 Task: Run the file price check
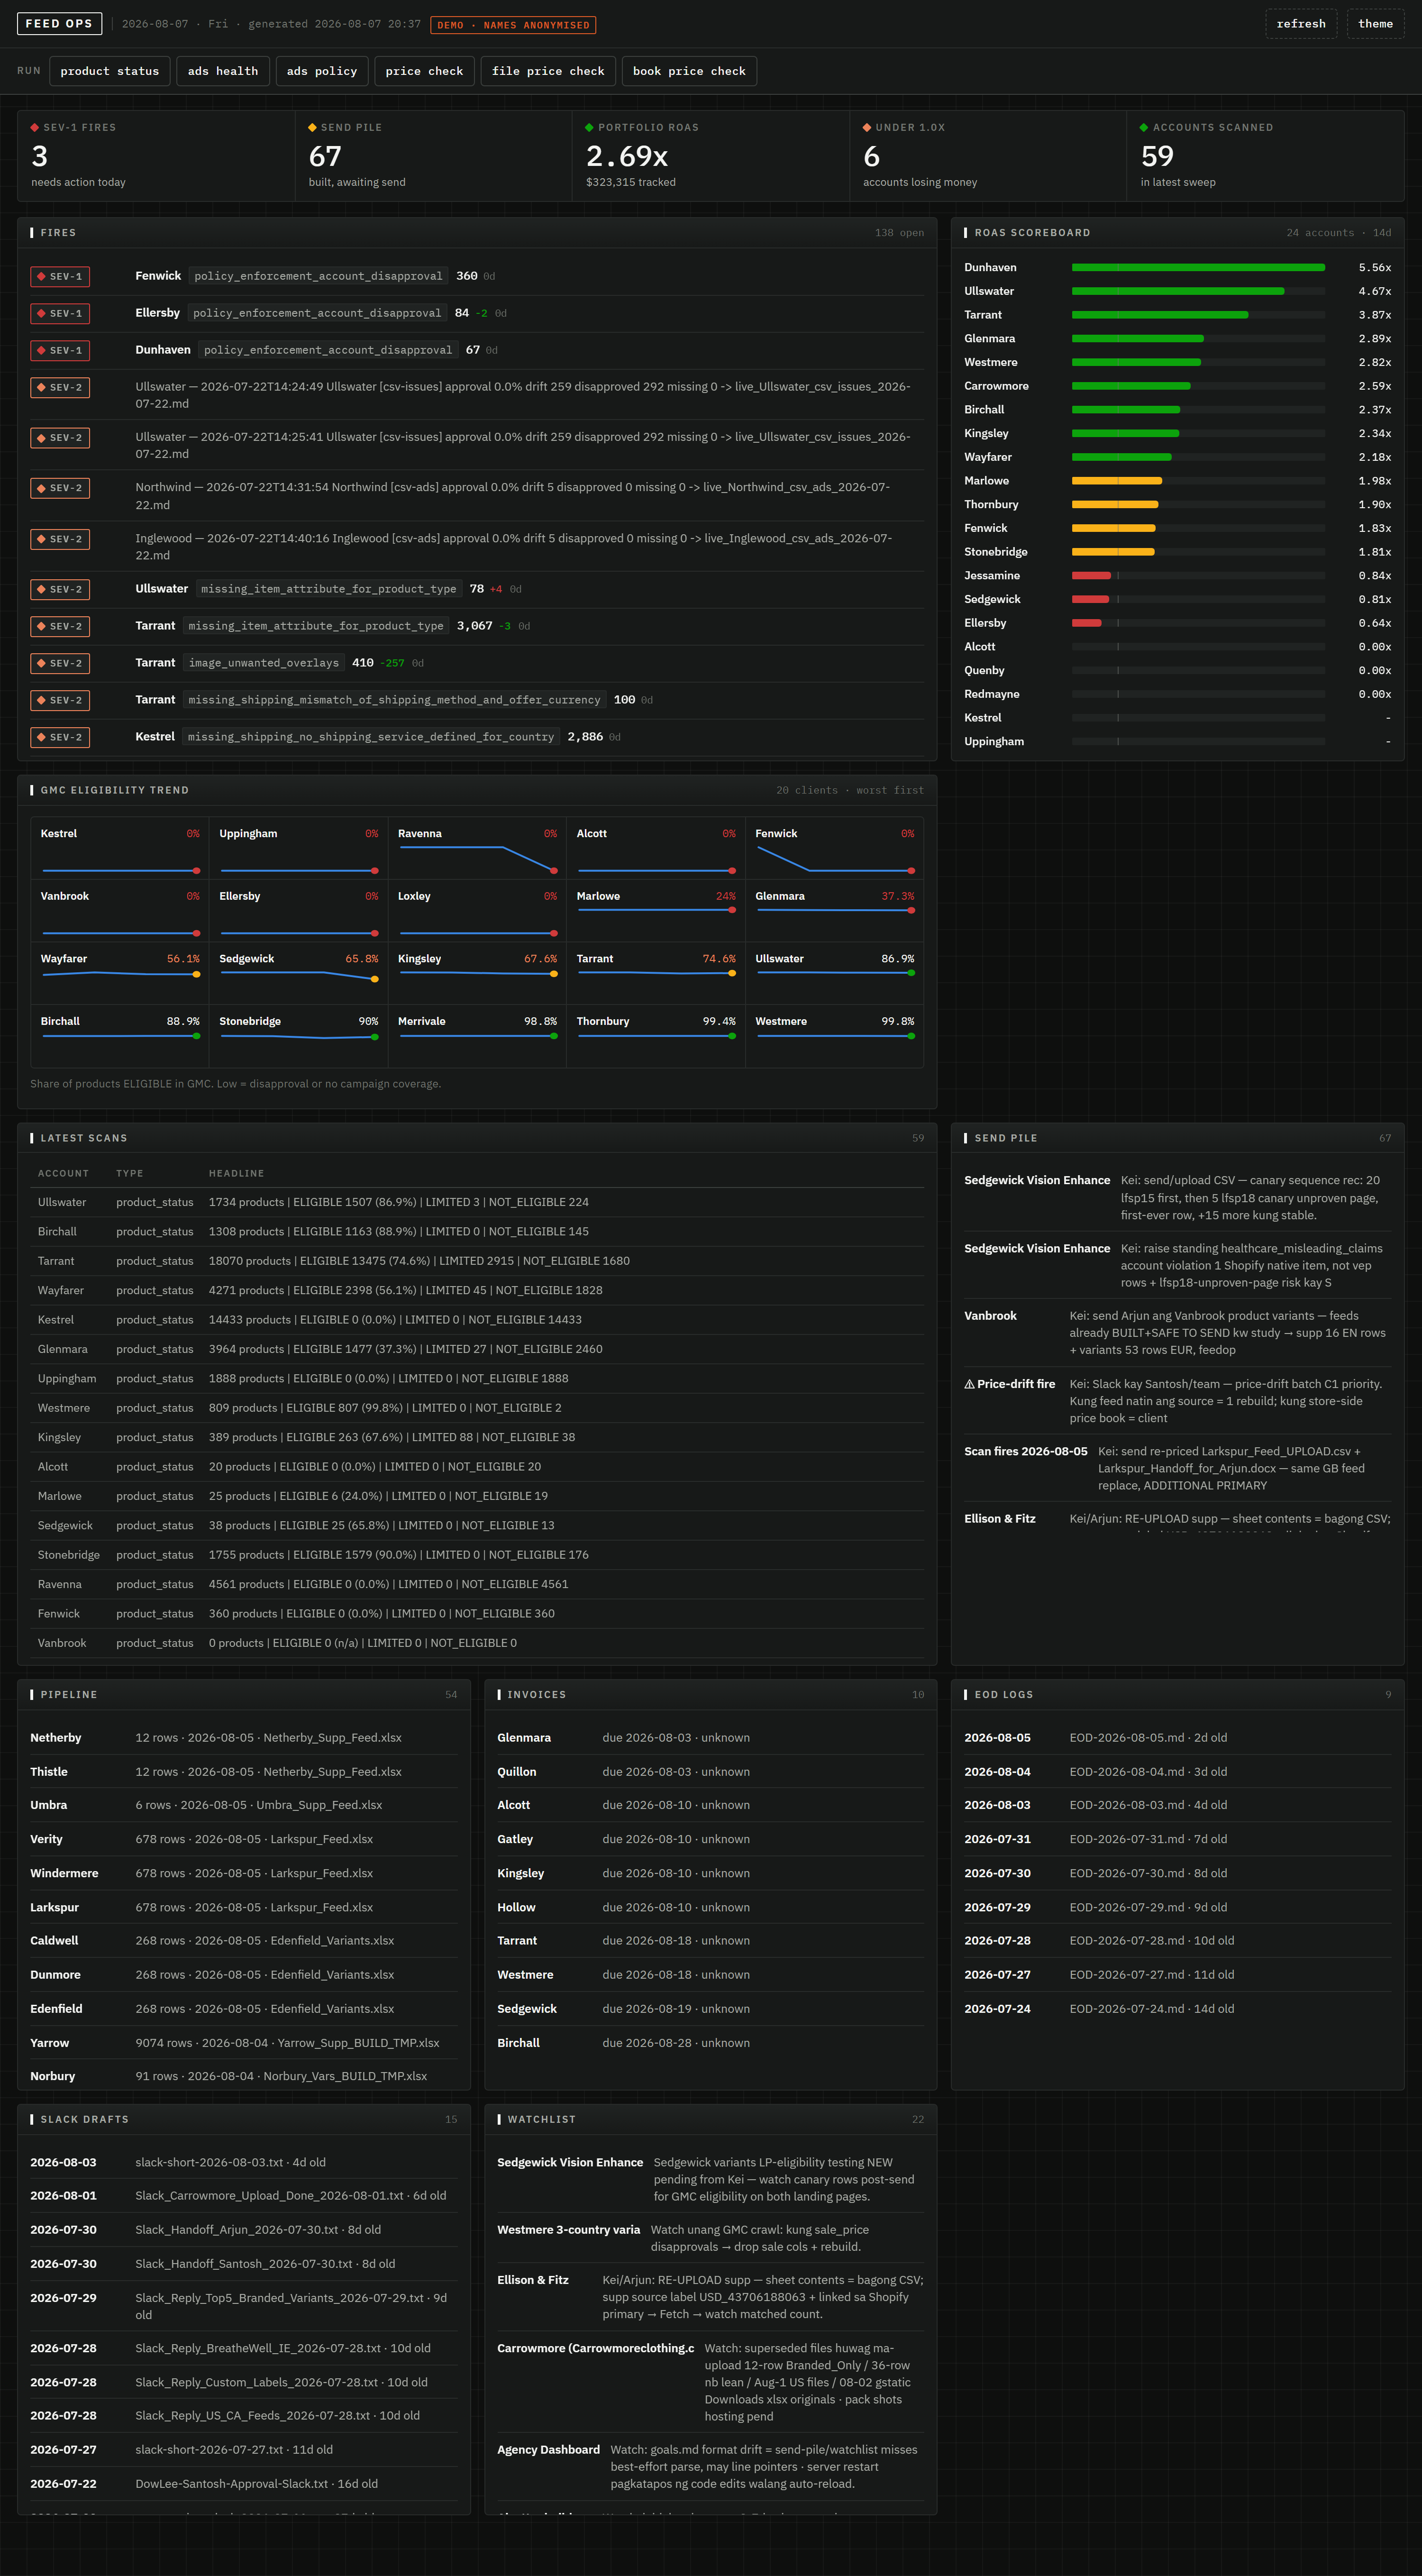click(548, 71)
